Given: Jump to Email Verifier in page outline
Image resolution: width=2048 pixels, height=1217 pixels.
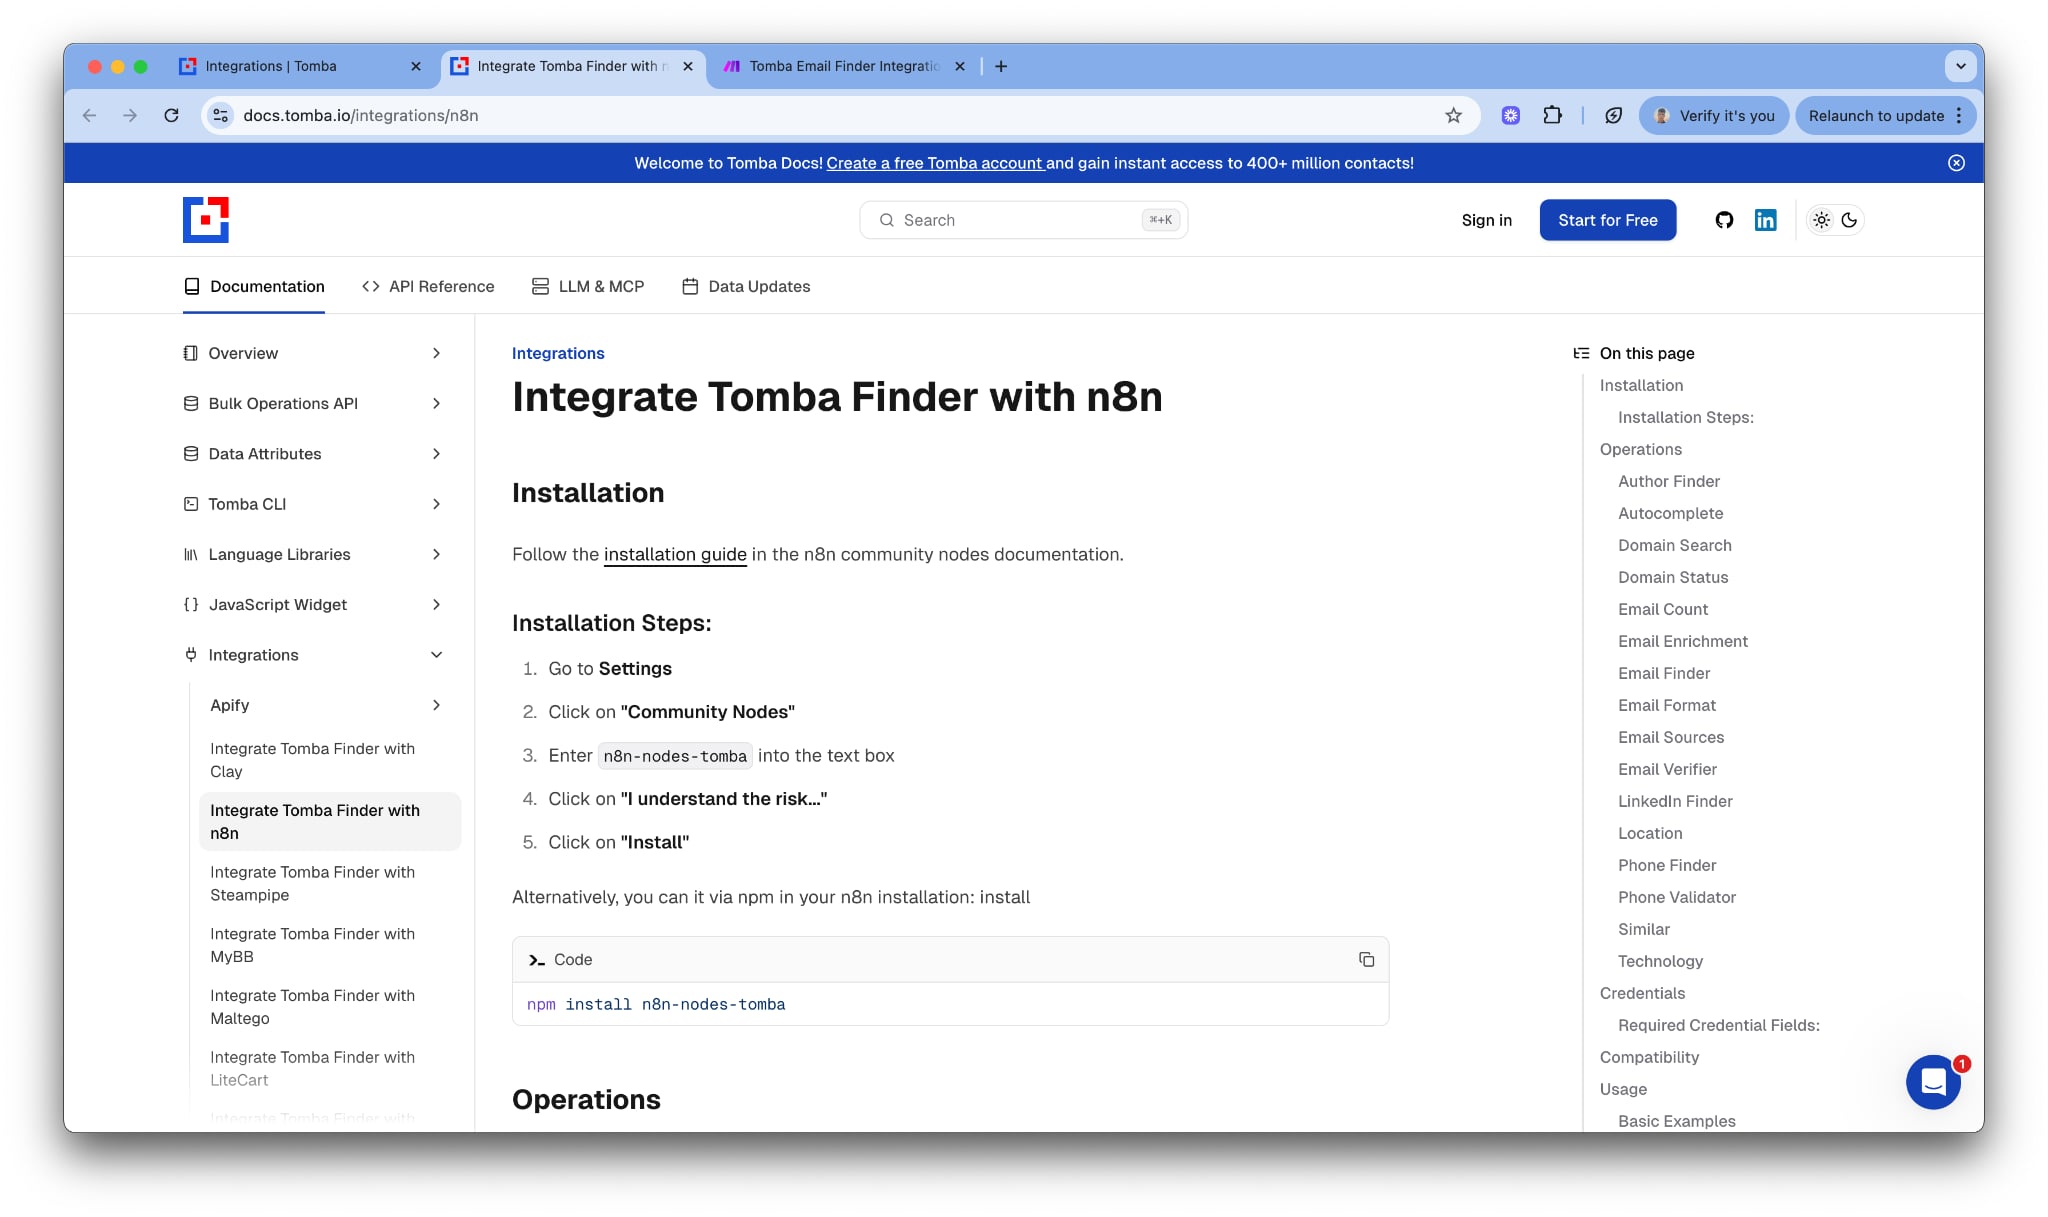Looking at the screenshot, I should 1667,769.
